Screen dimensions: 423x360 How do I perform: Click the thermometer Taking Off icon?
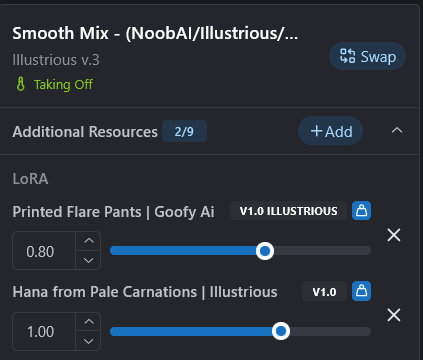tap(21, 84)
